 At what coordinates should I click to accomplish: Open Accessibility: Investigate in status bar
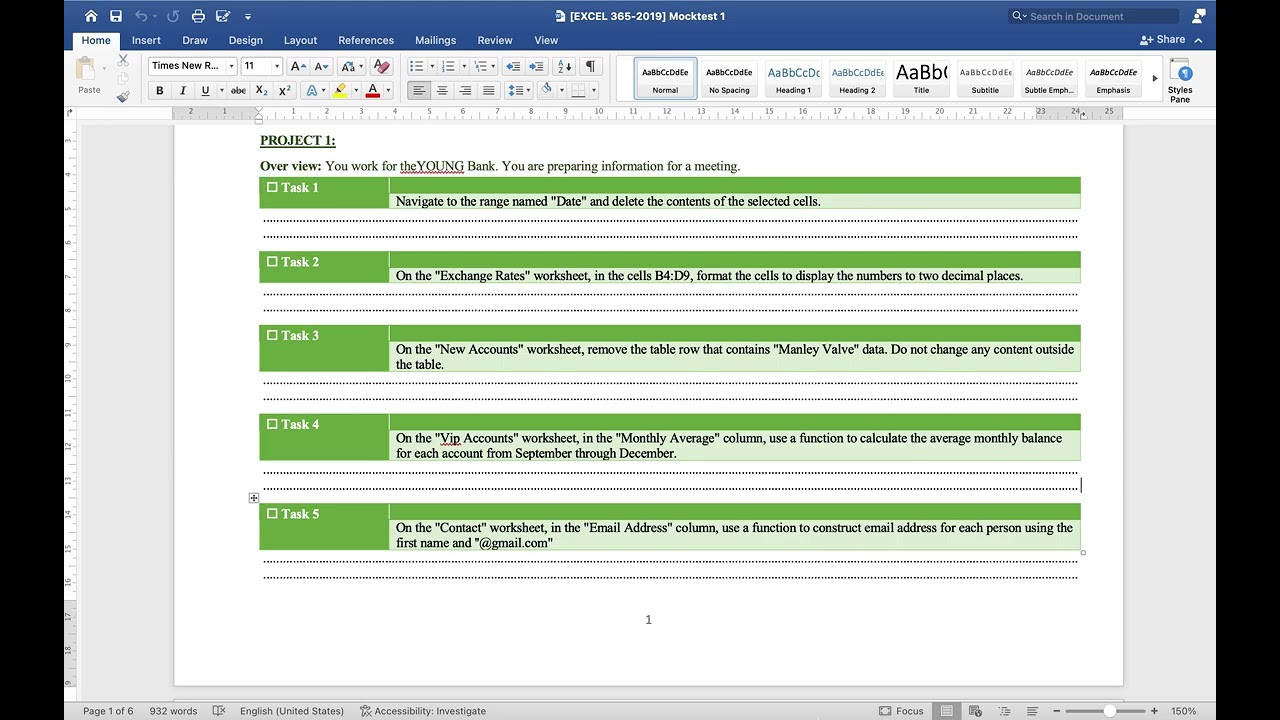(x=423, y=711)
